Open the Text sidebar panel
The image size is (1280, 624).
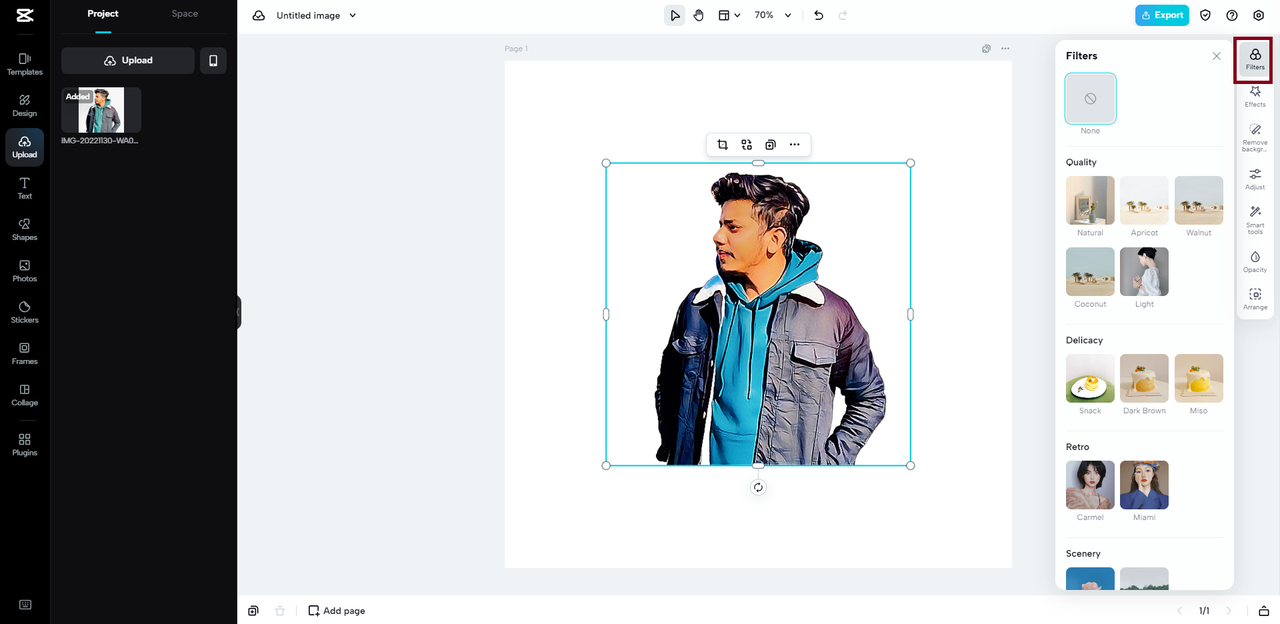[x=25, y=188]
